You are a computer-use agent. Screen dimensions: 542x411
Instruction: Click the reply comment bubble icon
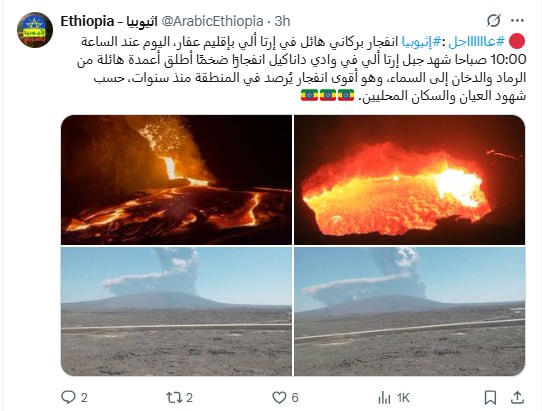(x=68, y=397)
